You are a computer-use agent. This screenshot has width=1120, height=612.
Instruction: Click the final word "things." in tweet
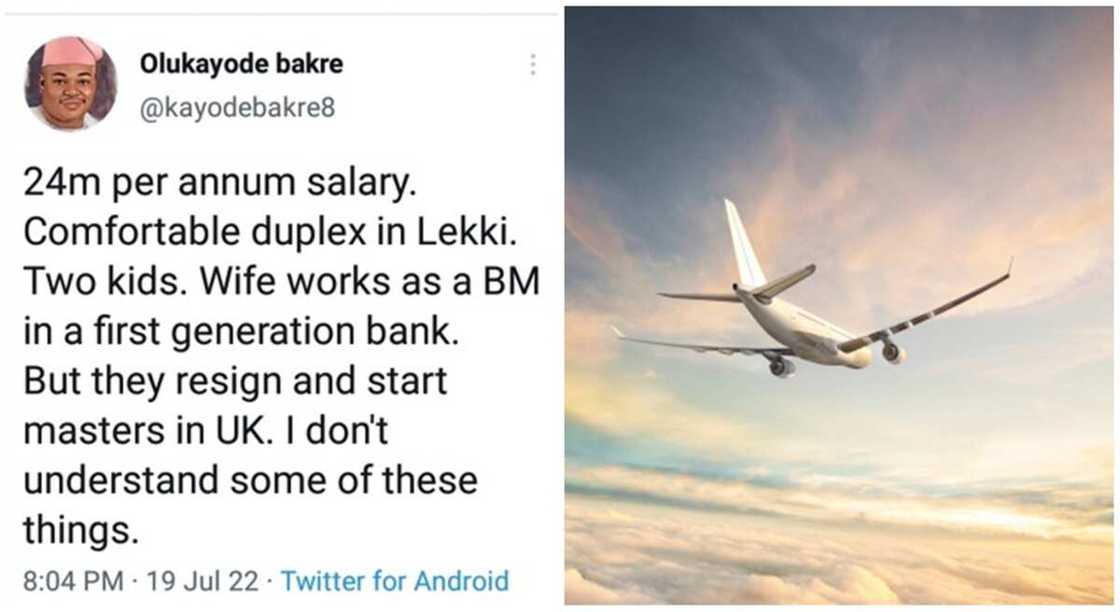[x=80, y=529]
